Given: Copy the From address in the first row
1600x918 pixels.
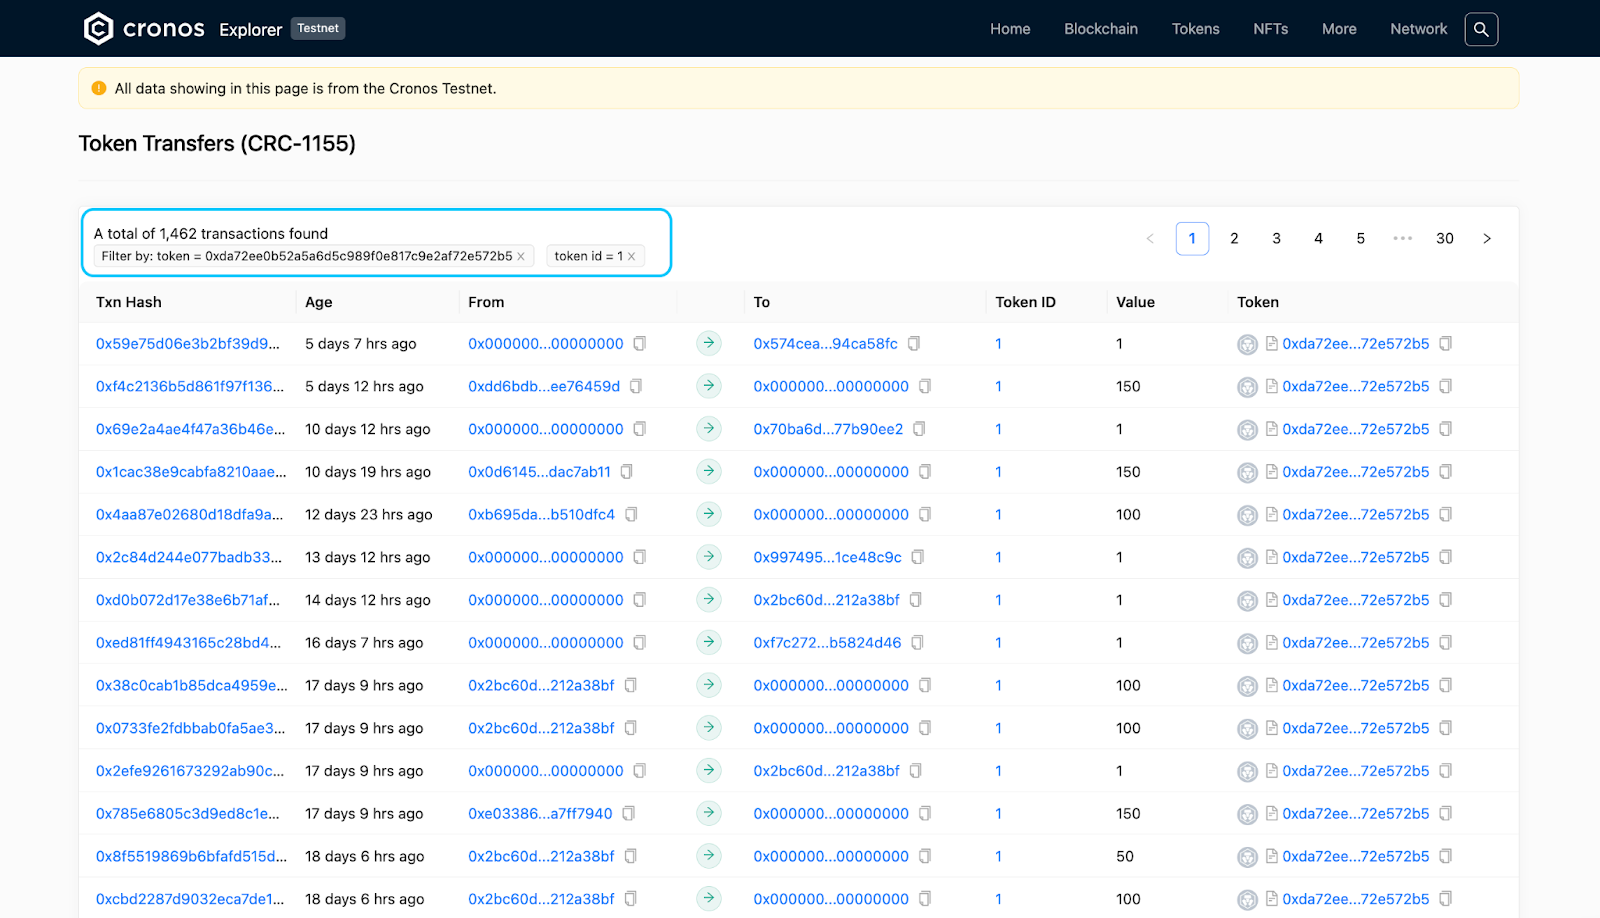Looking at the screenshot, I should tap(638, 343).
